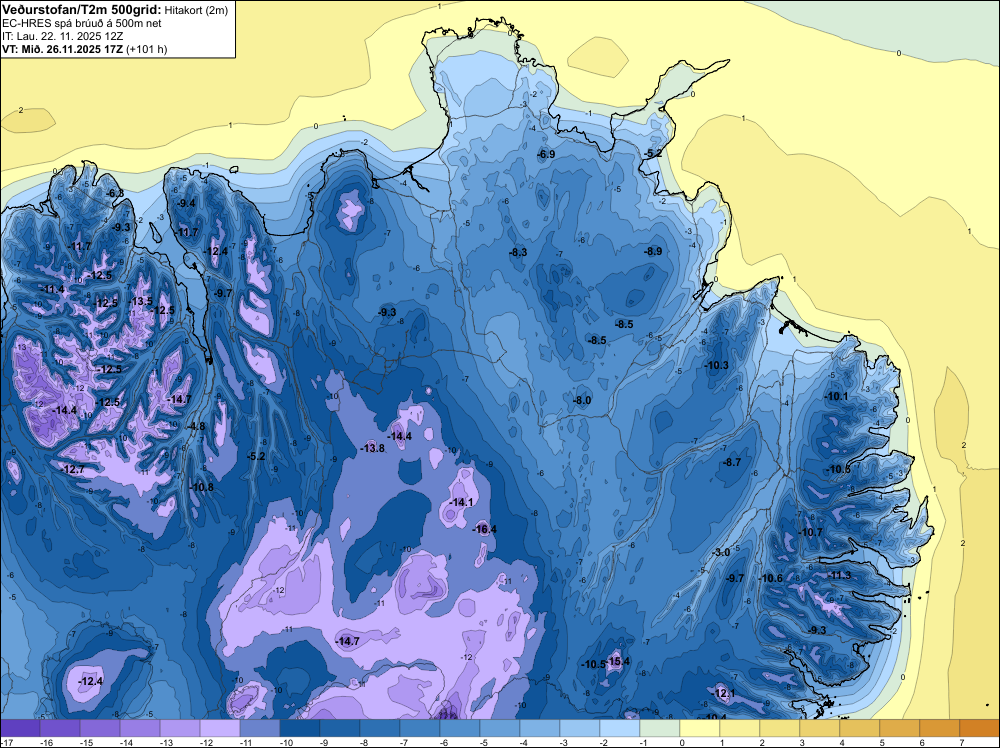Image resolution: width=1000 pixels, height=748 pixels.
Task: Click the -13.8 temperature value on map
Action: 372,448
